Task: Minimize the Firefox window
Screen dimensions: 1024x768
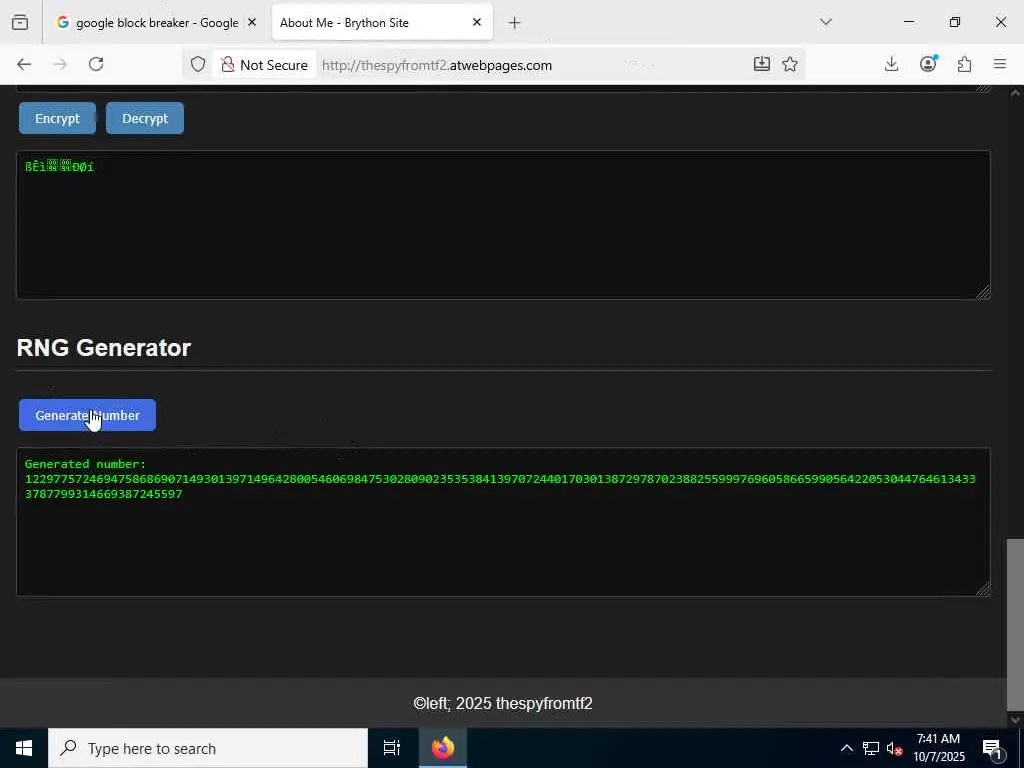Action: click(x=909, y=22)
